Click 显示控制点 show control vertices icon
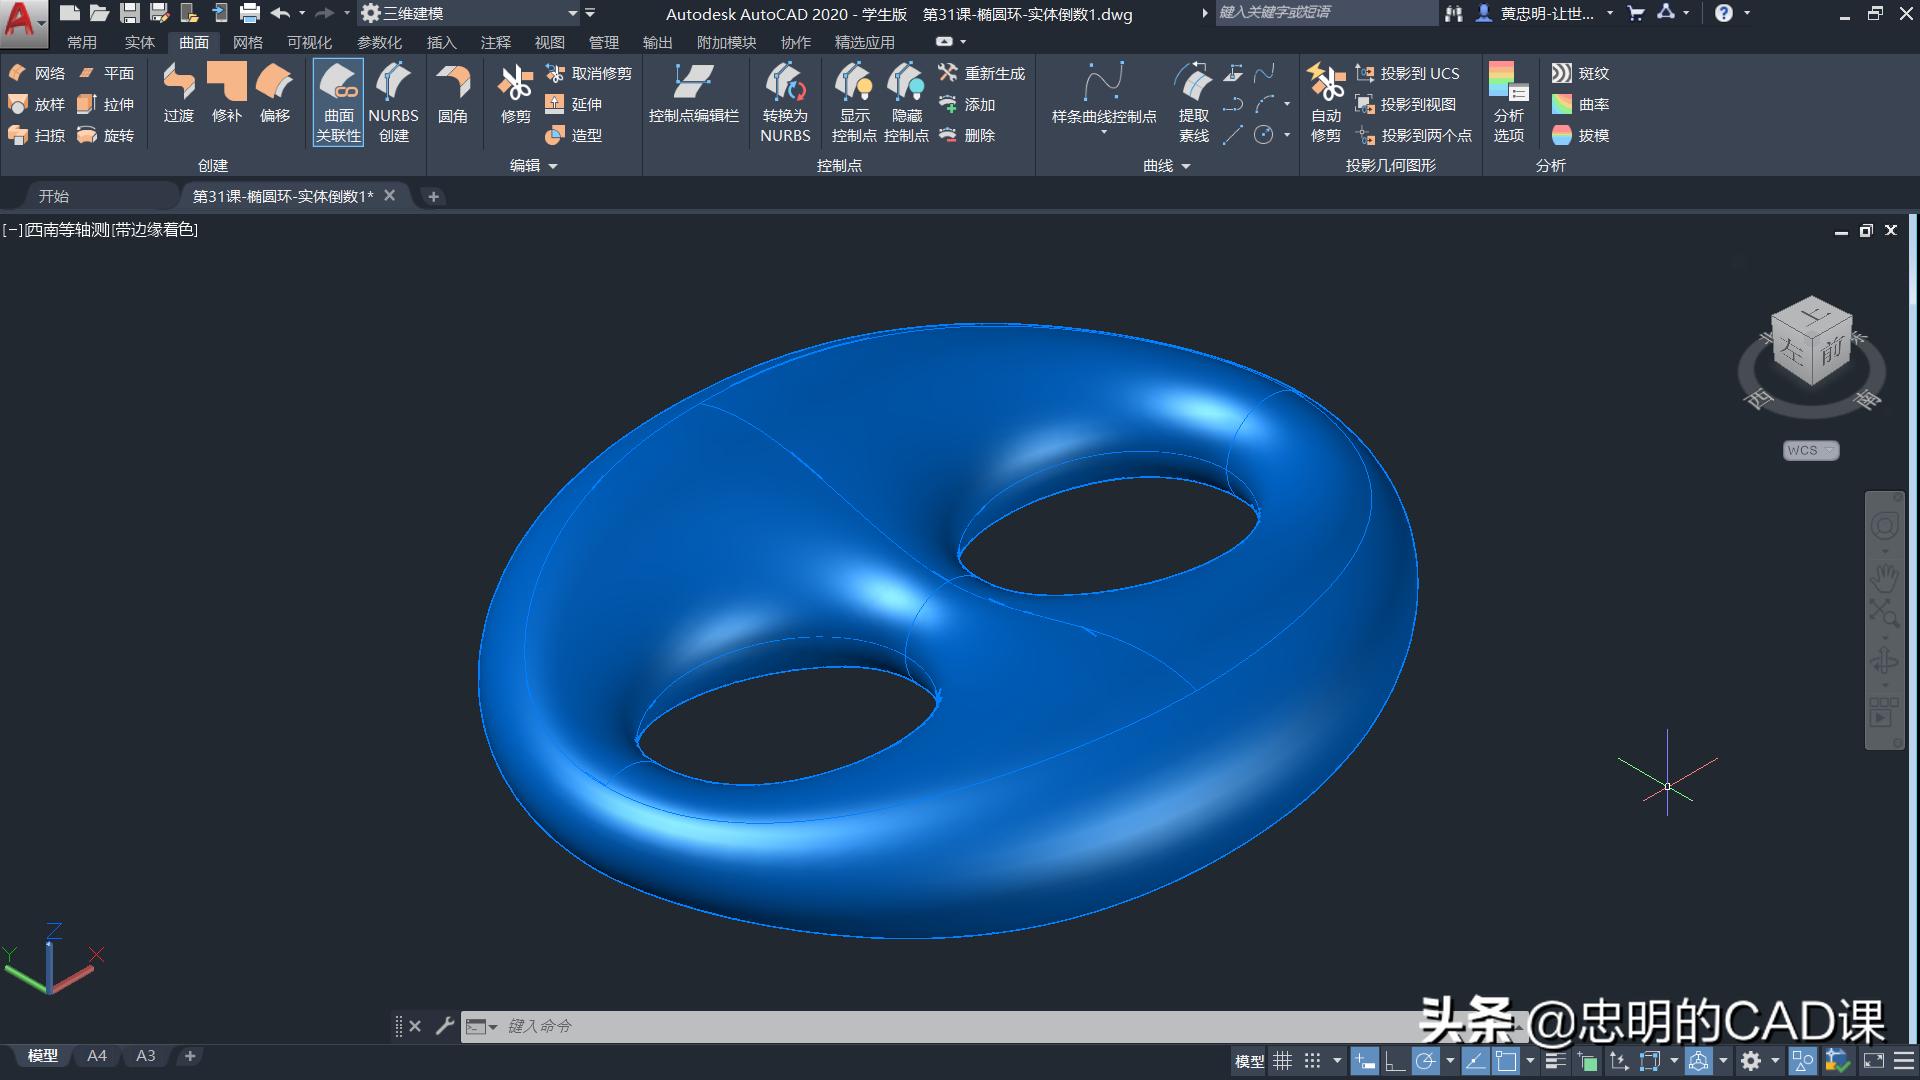 point(854,102)
